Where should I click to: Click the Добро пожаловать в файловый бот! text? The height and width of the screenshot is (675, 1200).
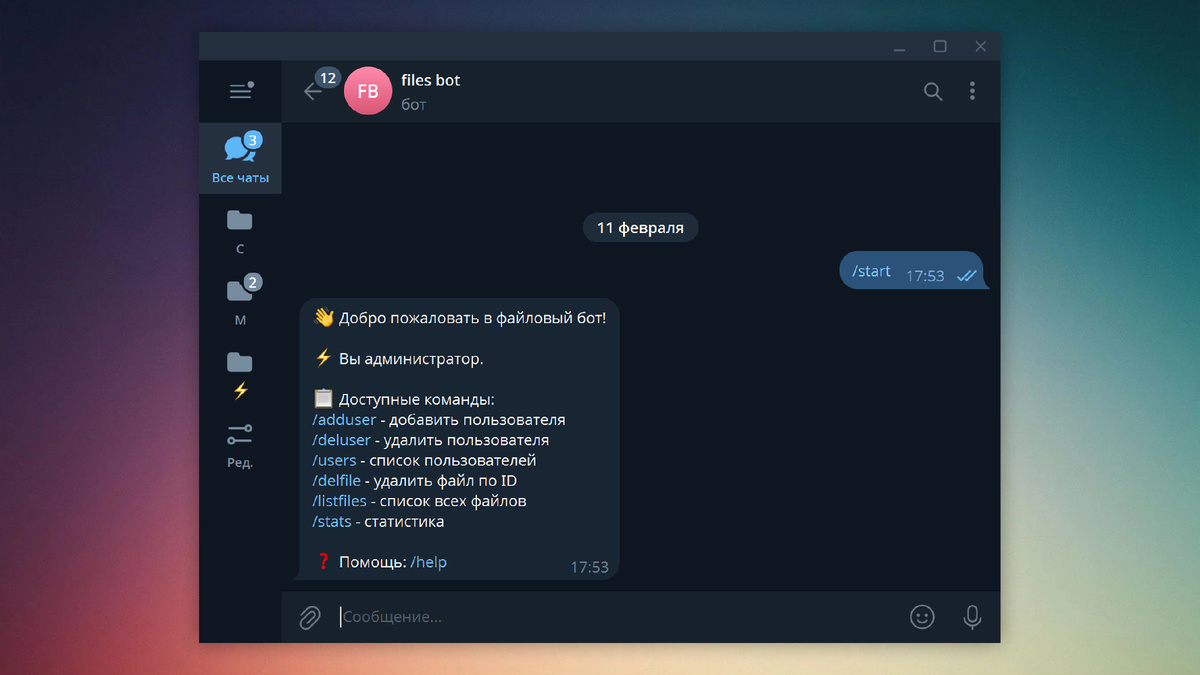click(472, 318)
